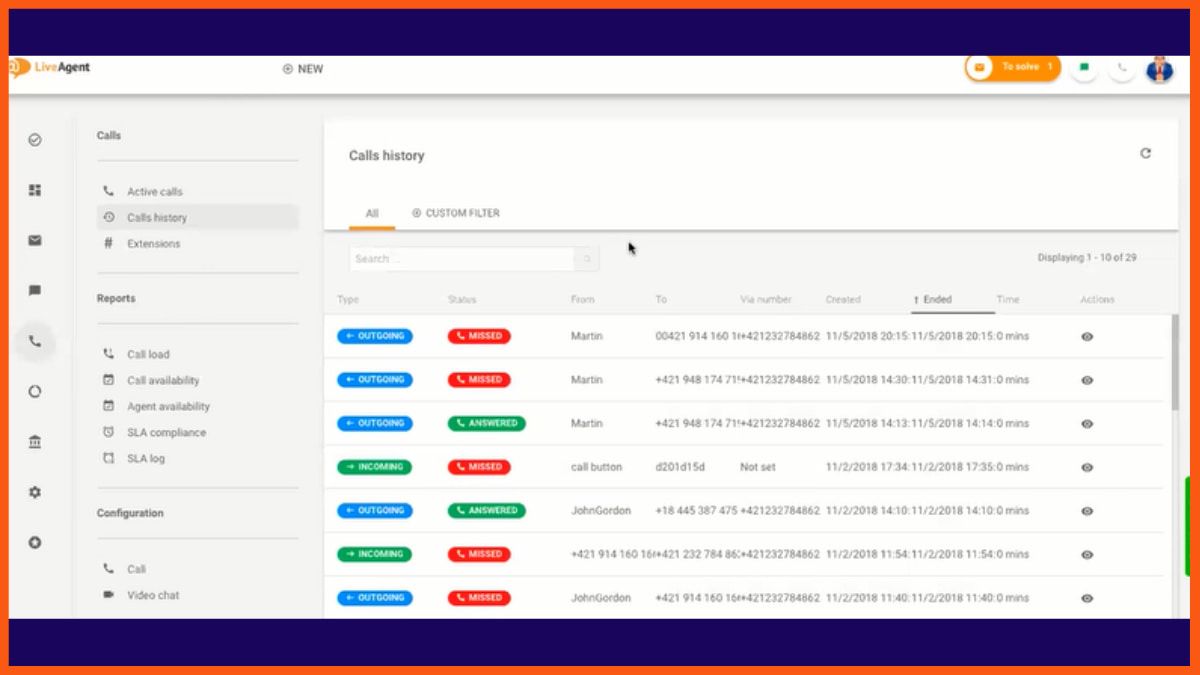This screenshot has height=675, width=1200.
Task: Open the dashboard grid icon in sidebar
Action: pyautogui.click(x=35, y=190)
